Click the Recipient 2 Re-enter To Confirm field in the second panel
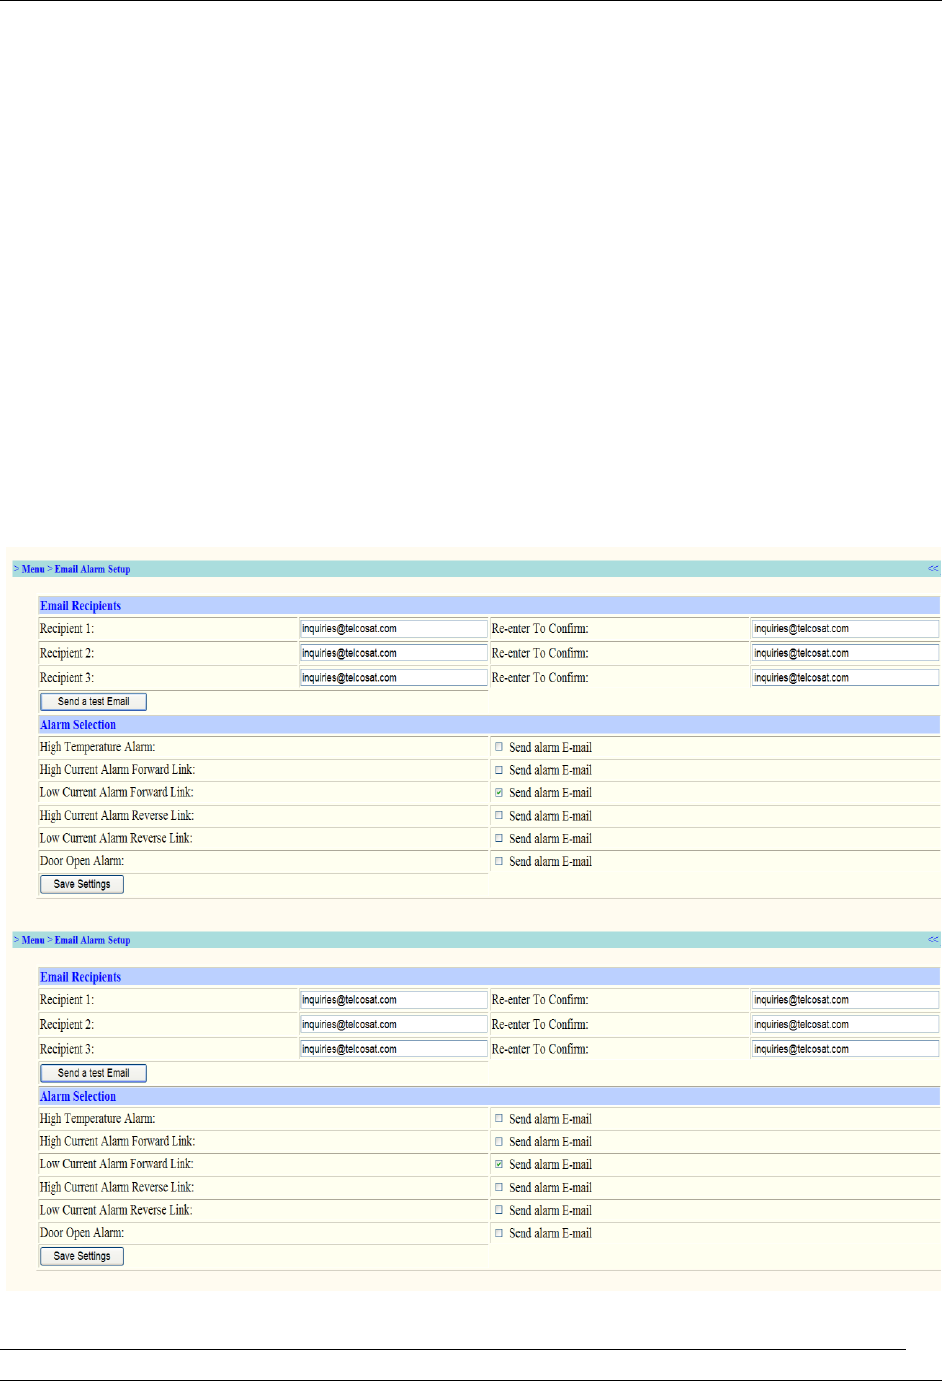Screen dimensions: 942x1381 point(845,1024)
